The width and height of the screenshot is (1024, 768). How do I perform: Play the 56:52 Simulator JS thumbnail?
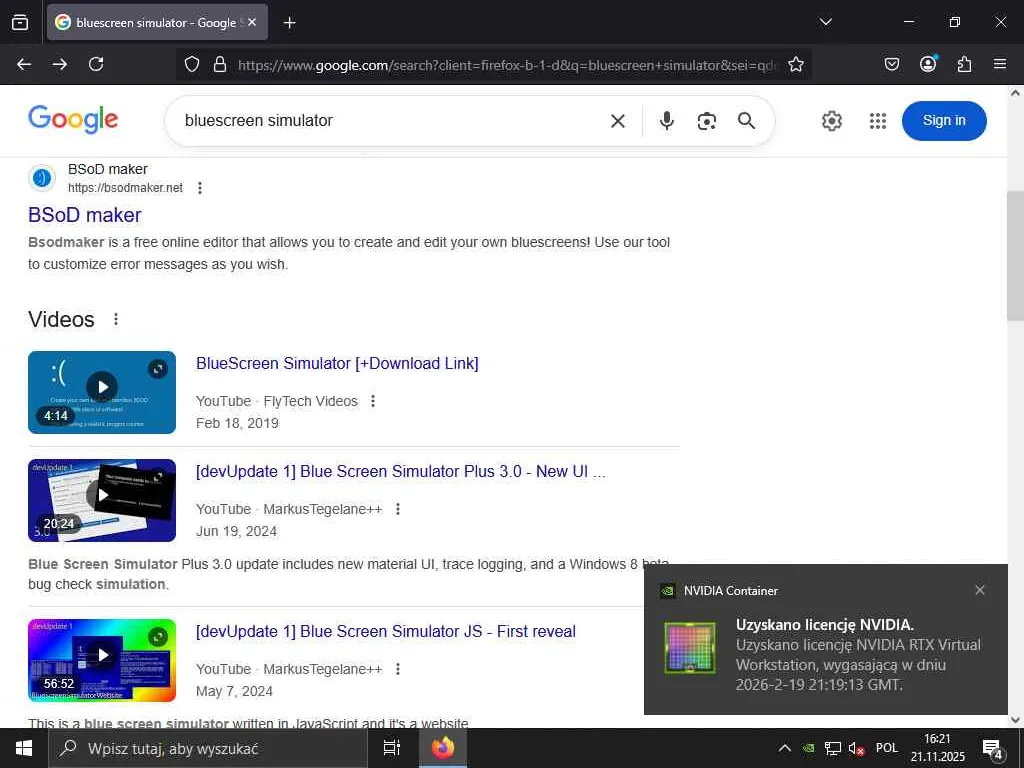102,660
